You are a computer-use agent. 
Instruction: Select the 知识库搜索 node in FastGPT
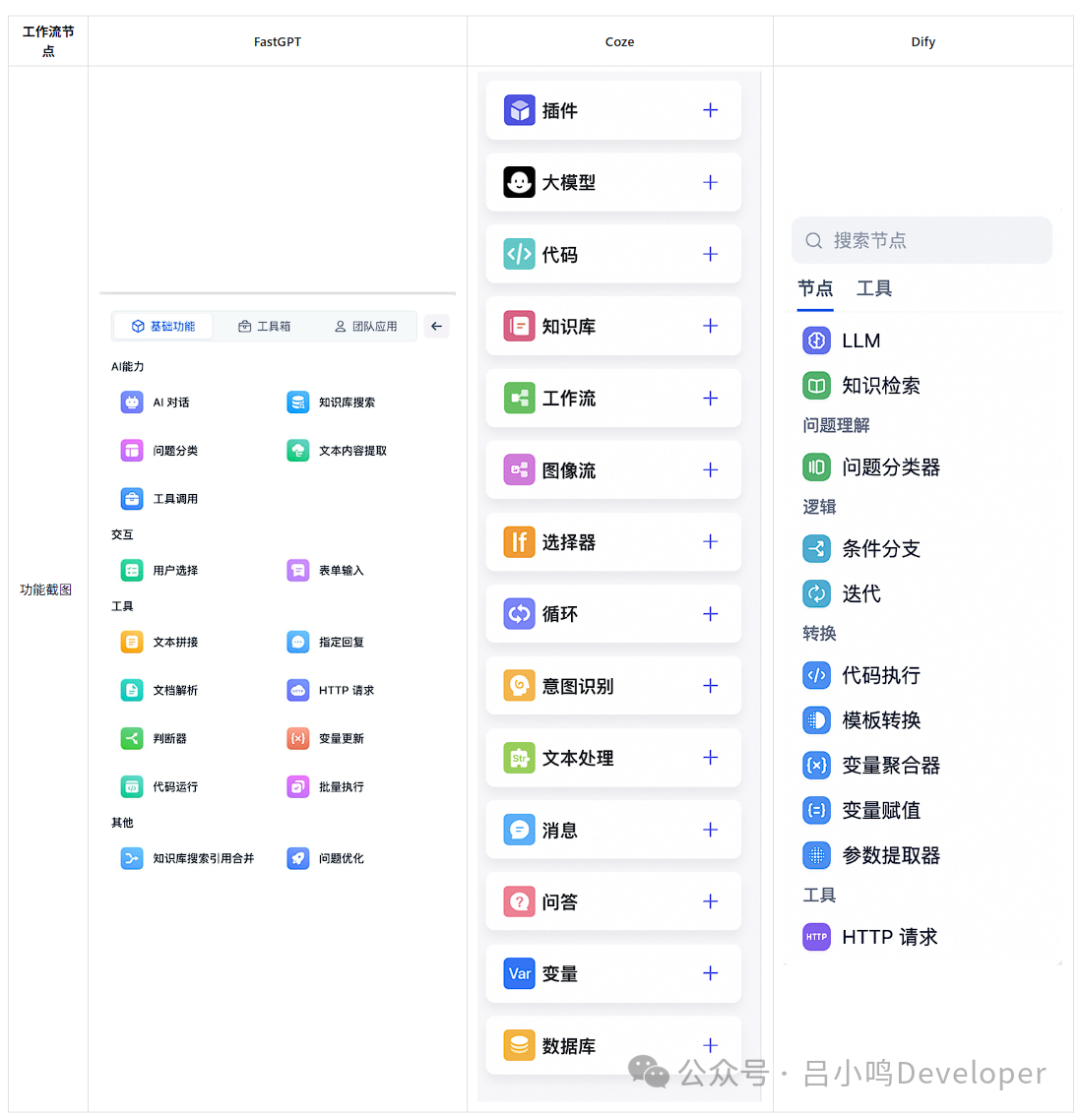coord(339,402)
